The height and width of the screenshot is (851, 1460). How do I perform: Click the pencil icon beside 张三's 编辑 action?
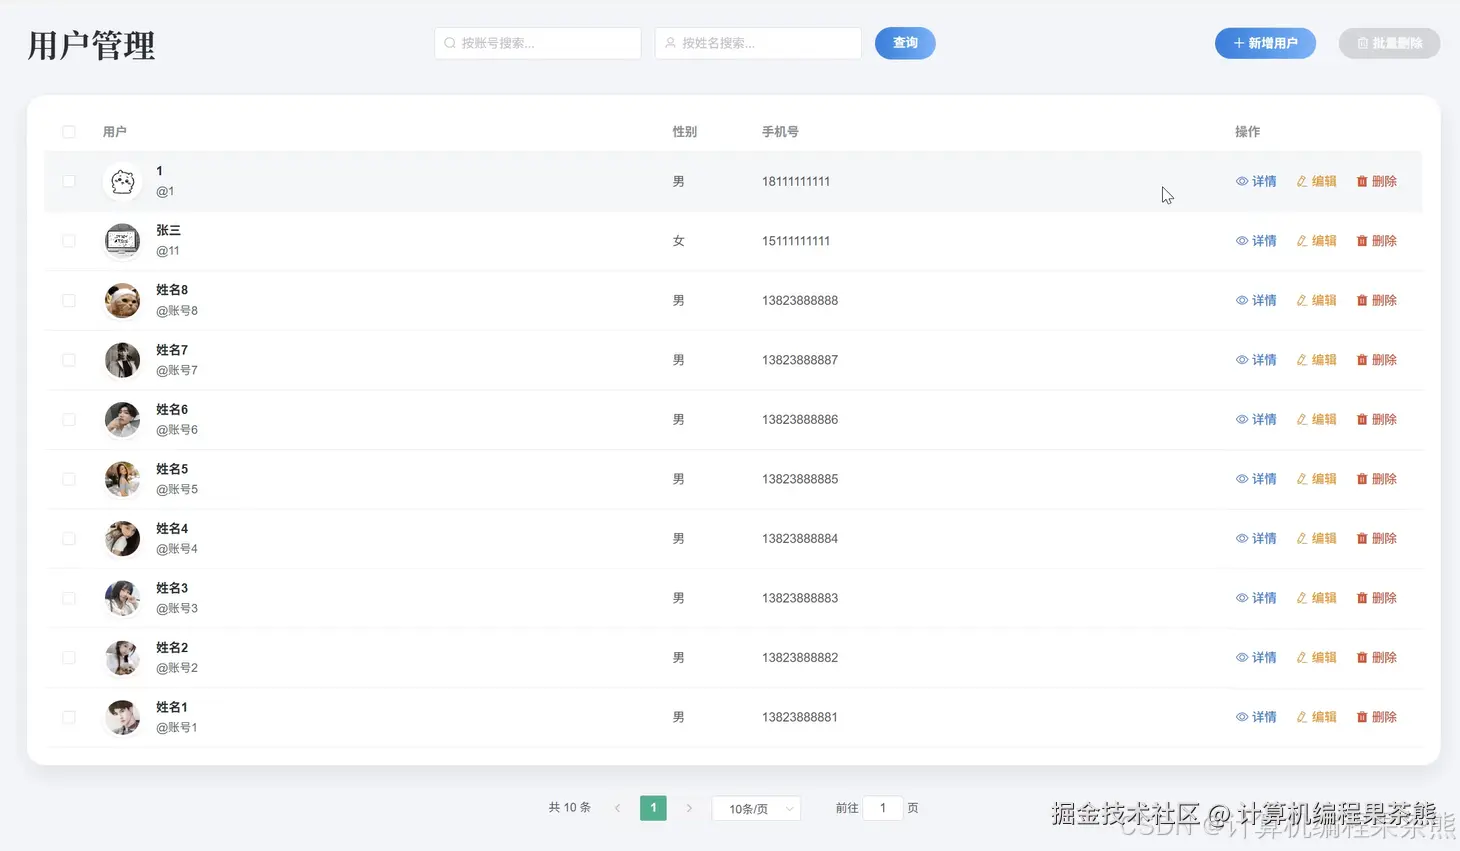[x=1301, y=240]
